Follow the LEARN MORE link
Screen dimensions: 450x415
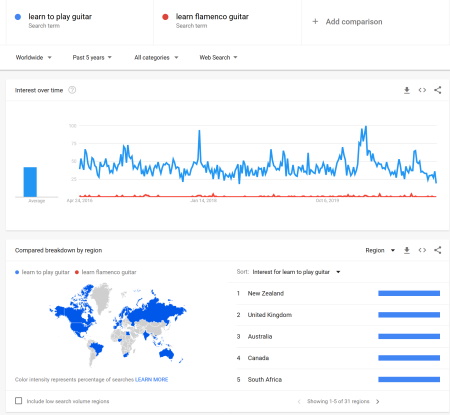(x=151, y=380)
